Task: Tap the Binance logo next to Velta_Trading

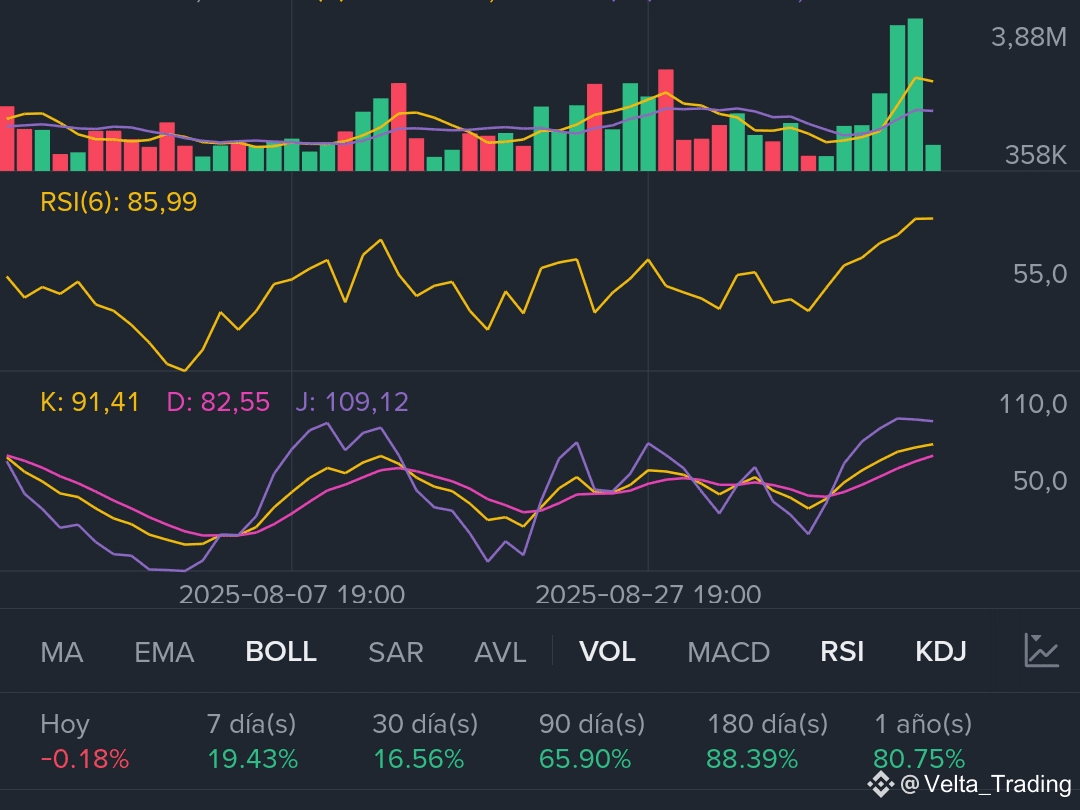Action: (x=880, y=783)
